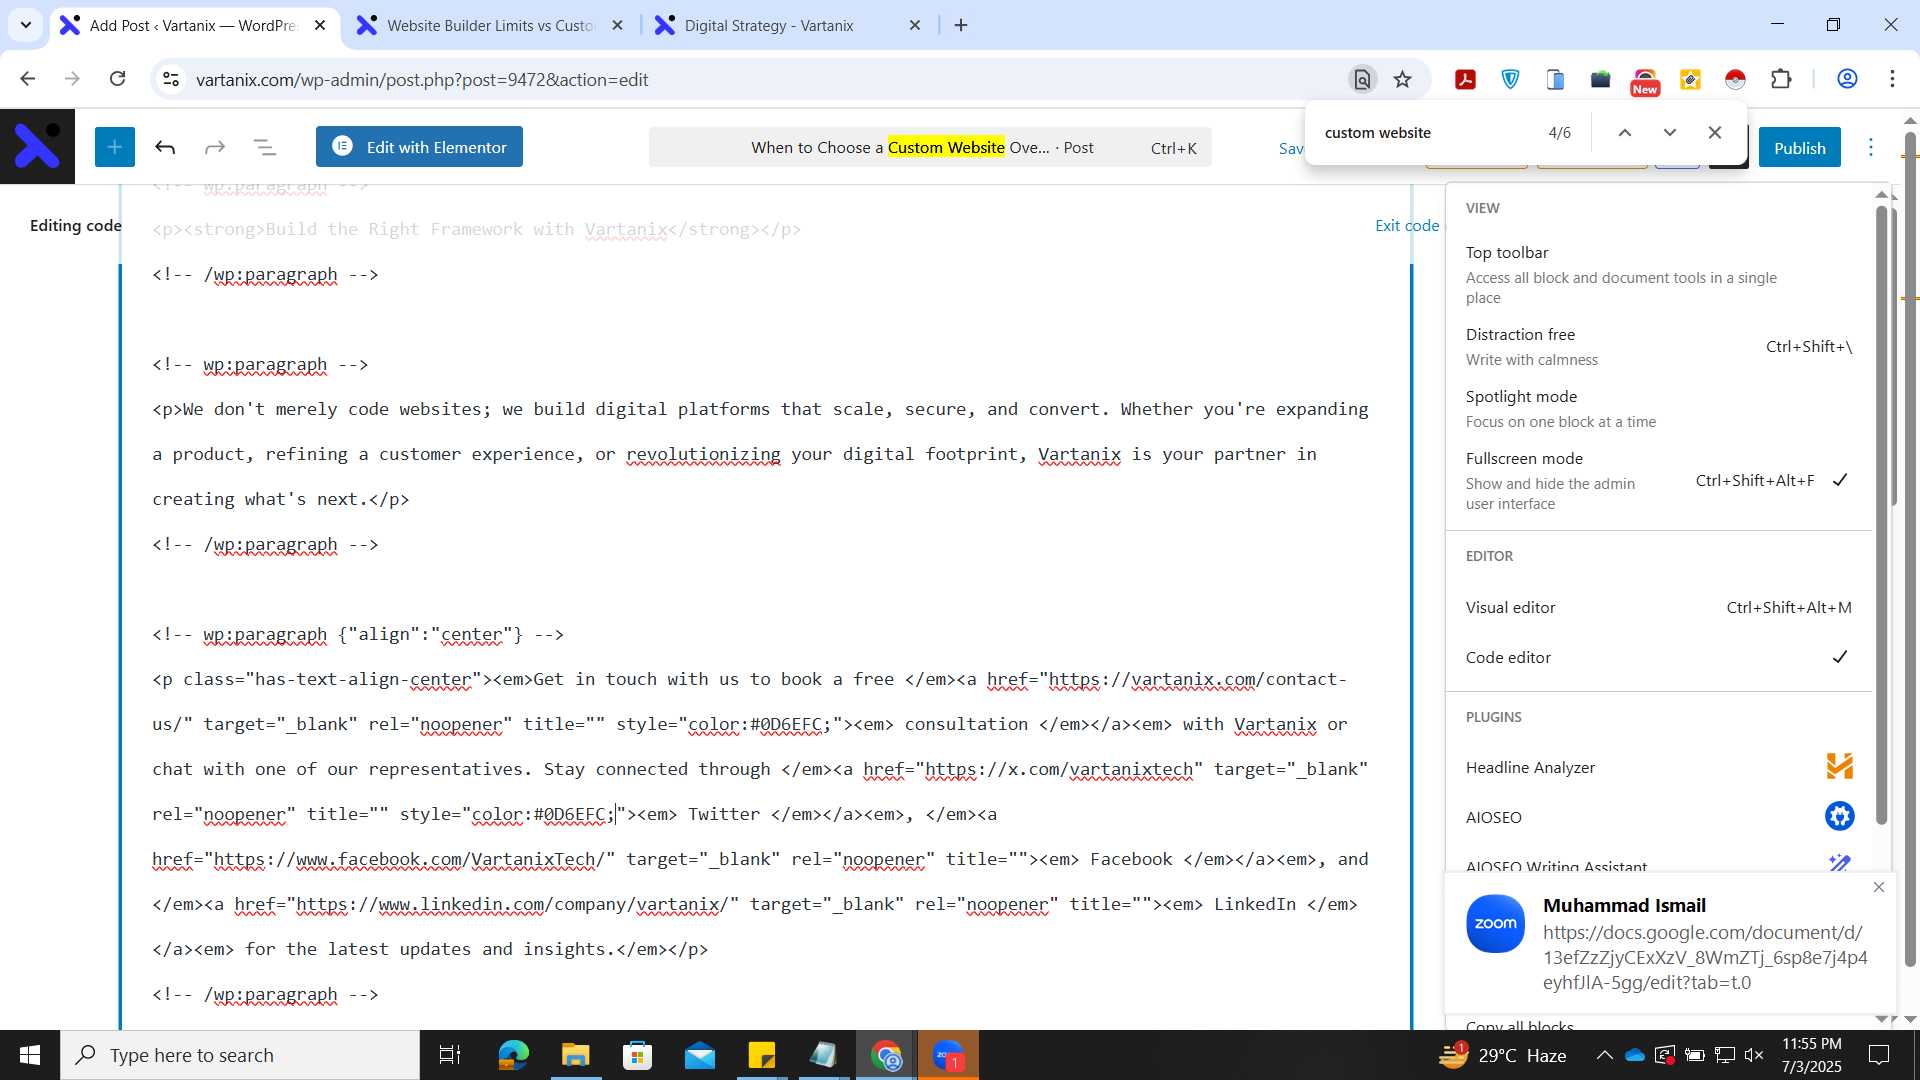The height and width of the screenshot is (1080, 1920).
Task: Close the Add Post Vartanix tab
Action: tap(320, 25)
